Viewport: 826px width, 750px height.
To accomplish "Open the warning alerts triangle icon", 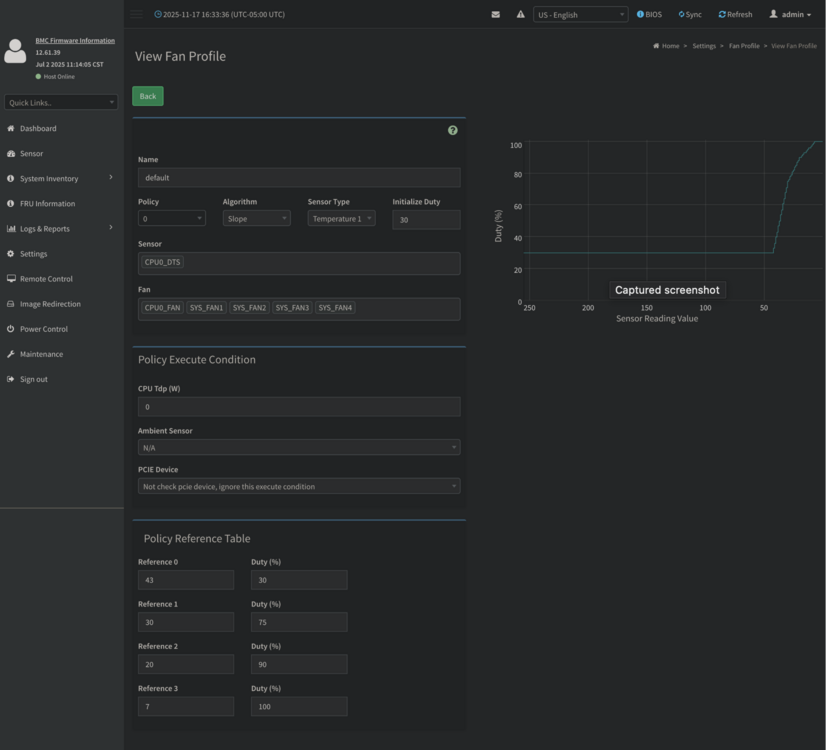I will 520,14.
